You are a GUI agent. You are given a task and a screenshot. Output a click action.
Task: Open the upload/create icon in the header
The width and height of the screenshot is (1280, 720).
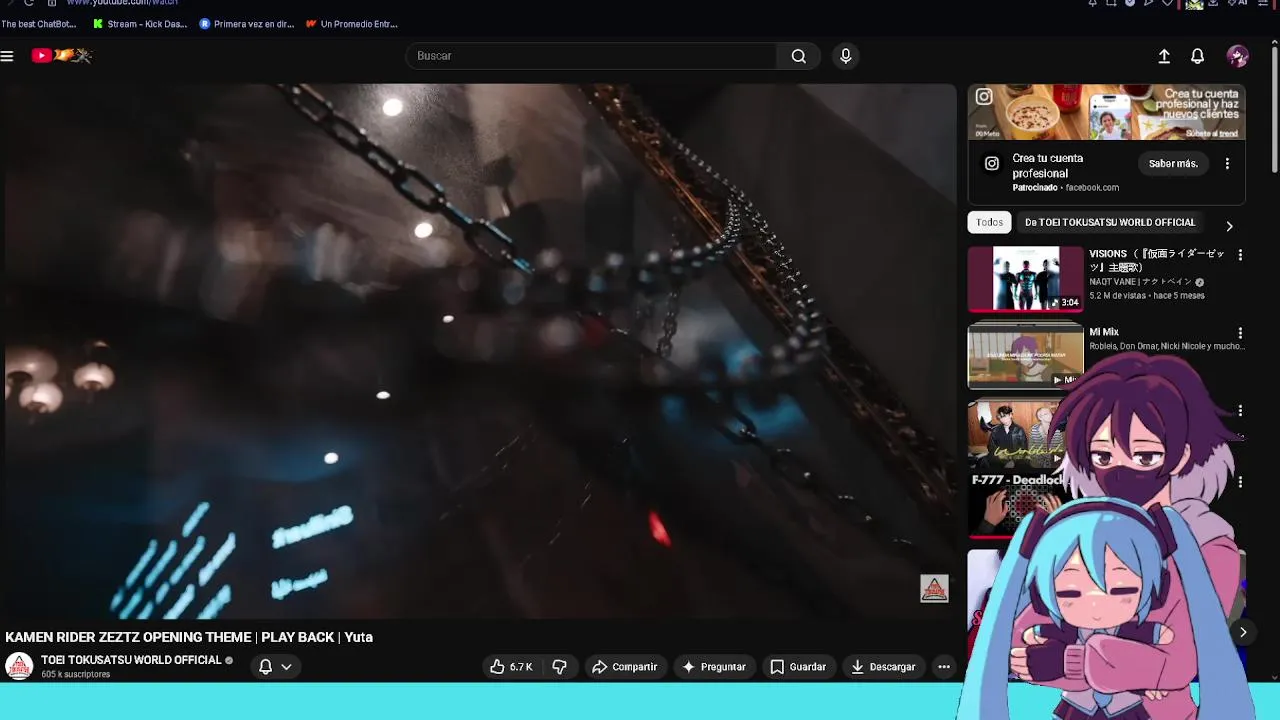click(1164, 56)
